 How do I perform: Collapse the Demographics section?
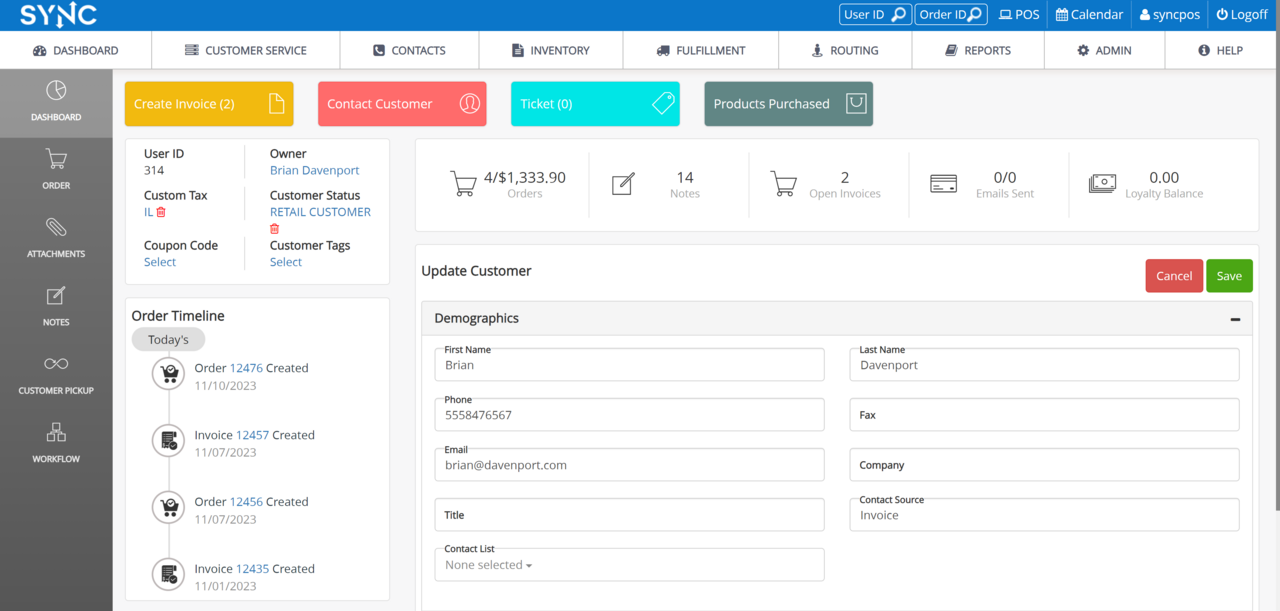coord(1235,318)
